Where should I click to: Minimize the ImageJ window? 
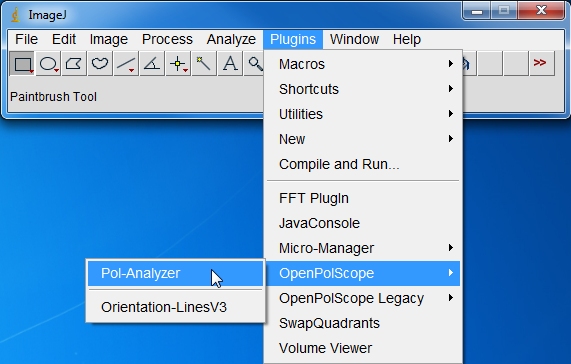(x=477, y=11)
